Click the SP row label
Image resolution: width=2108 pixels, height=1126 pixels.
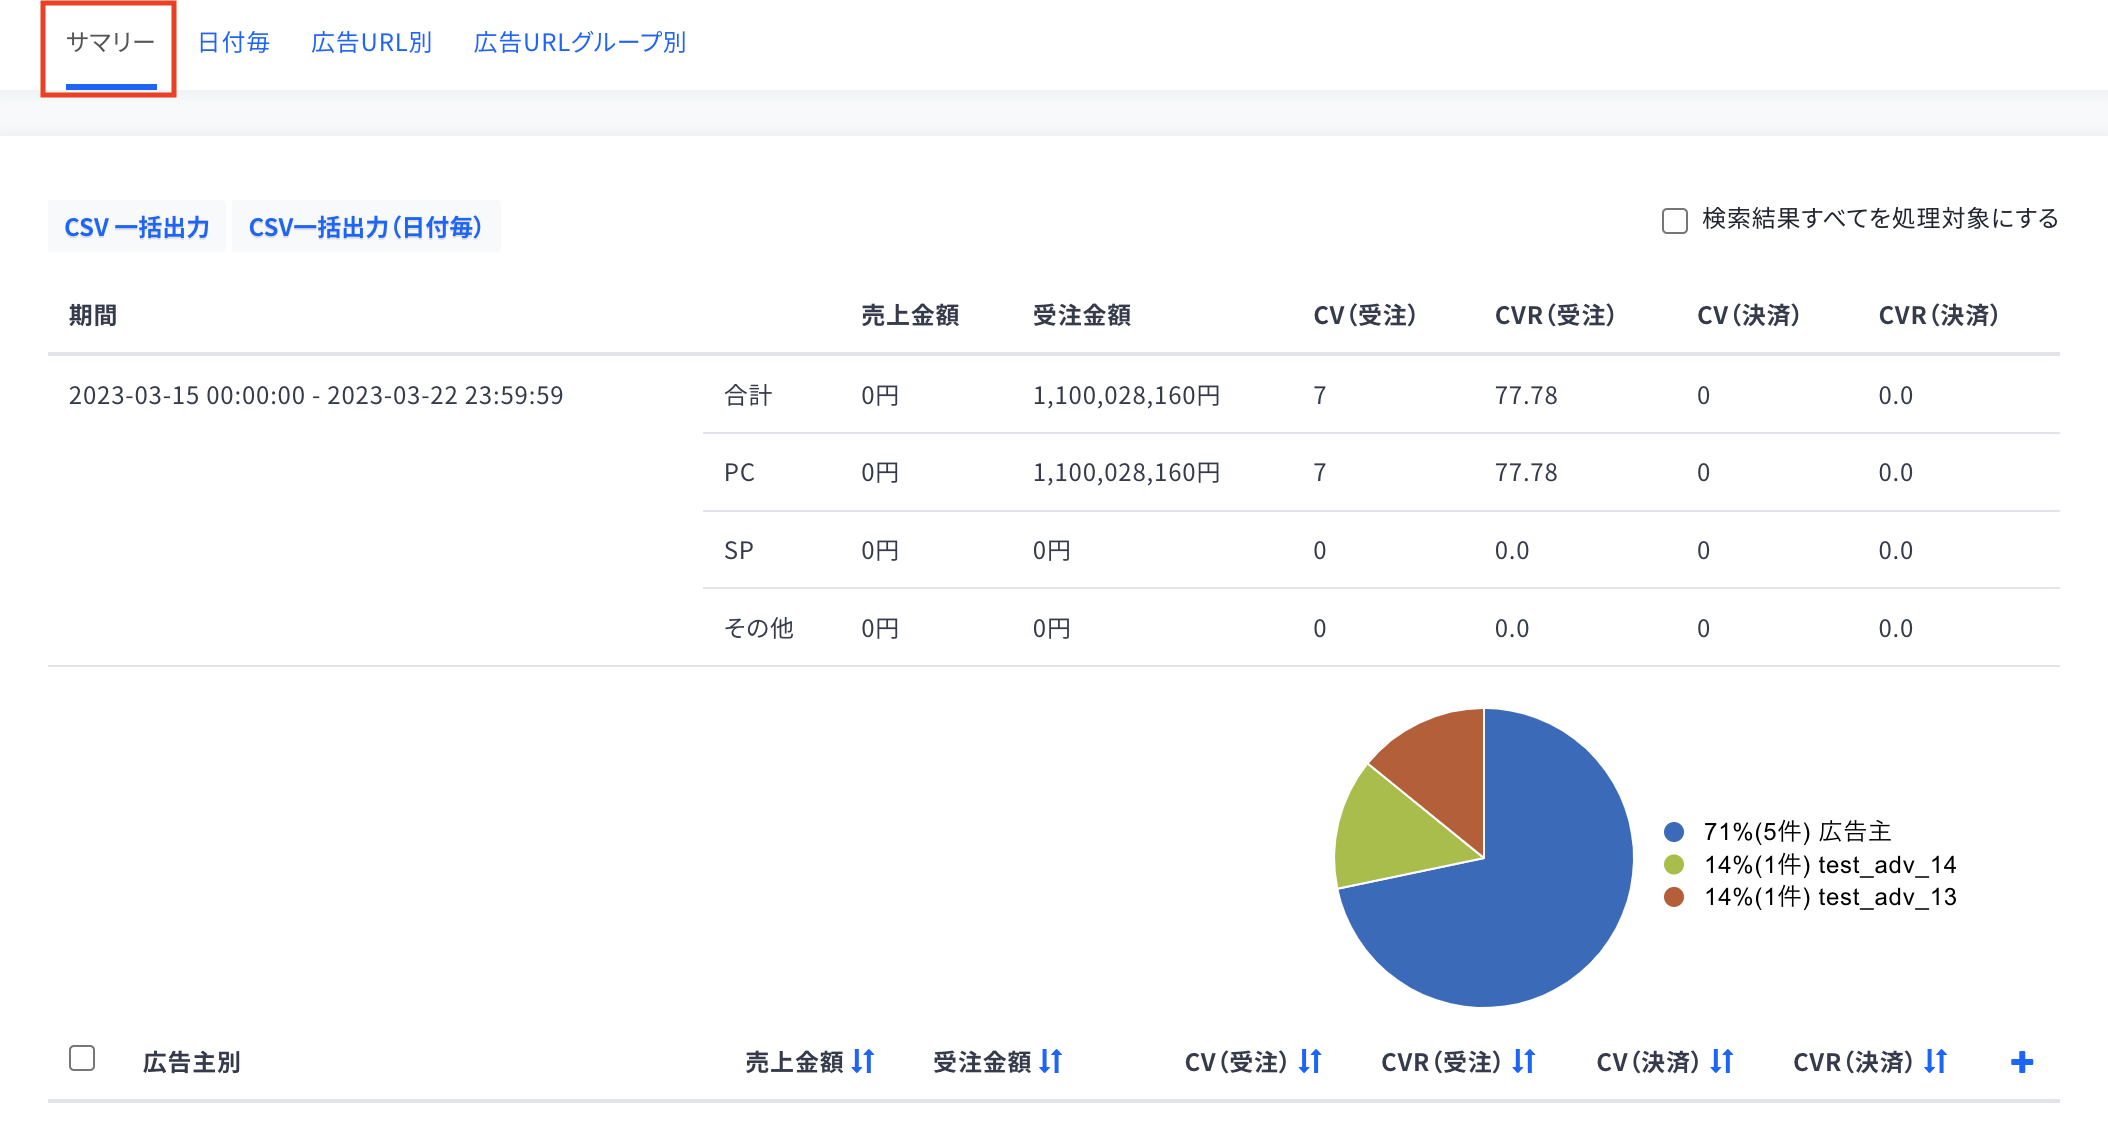(739, 550)
